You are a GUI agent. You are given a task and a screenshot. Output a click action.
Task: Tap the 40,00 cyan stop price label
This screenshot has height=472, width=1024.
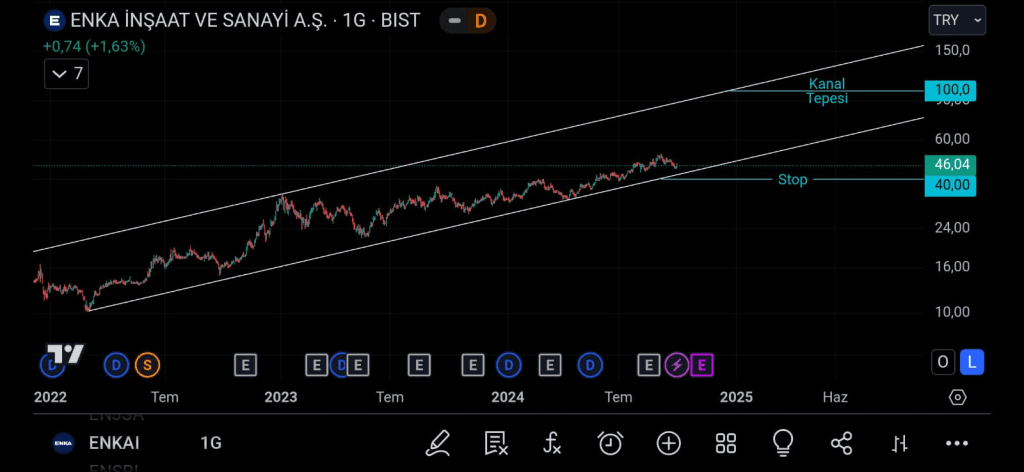(950, 185)
